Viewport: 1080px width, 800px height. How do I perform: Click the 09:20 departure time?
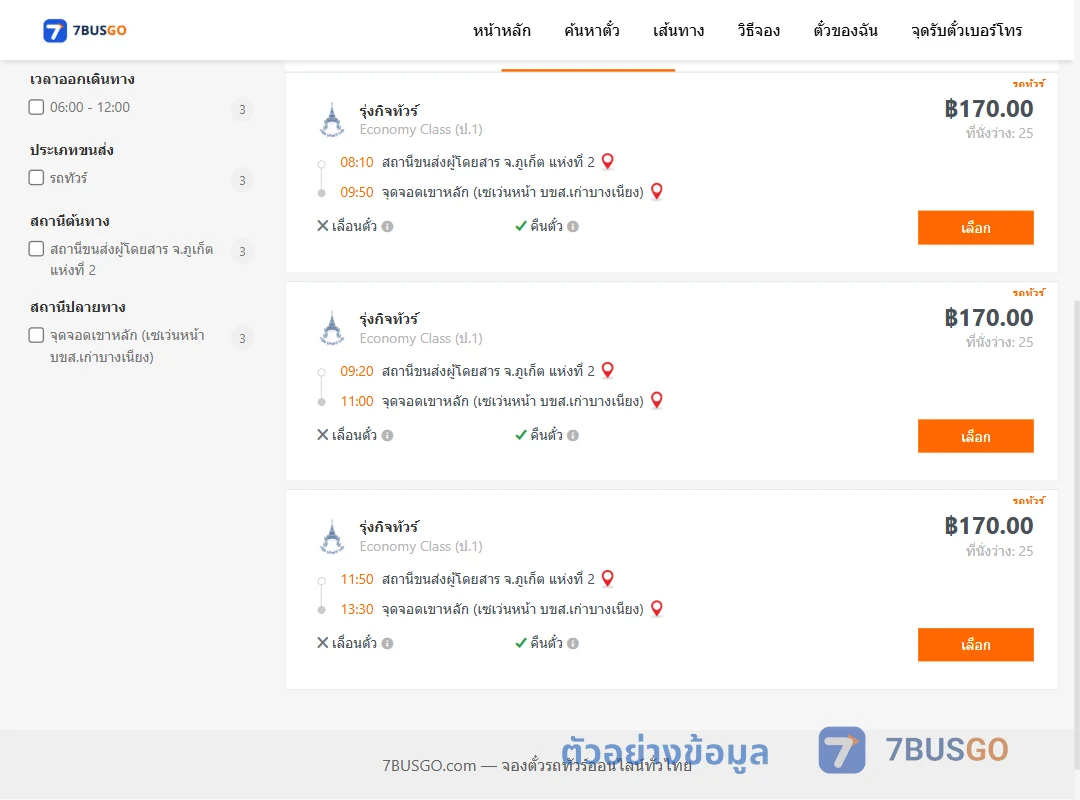[x=357, y=371]
